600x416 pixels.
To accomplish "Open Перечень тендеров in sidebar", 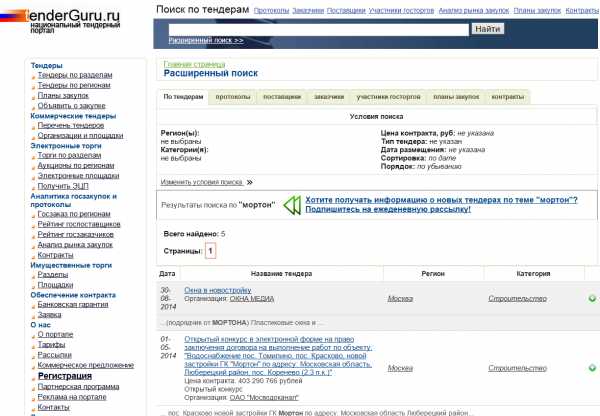I will click(71, 126).
